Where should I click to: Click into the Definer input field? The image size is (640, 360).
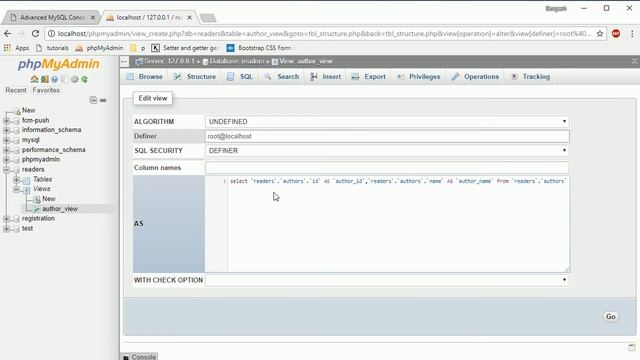point(387,136)
